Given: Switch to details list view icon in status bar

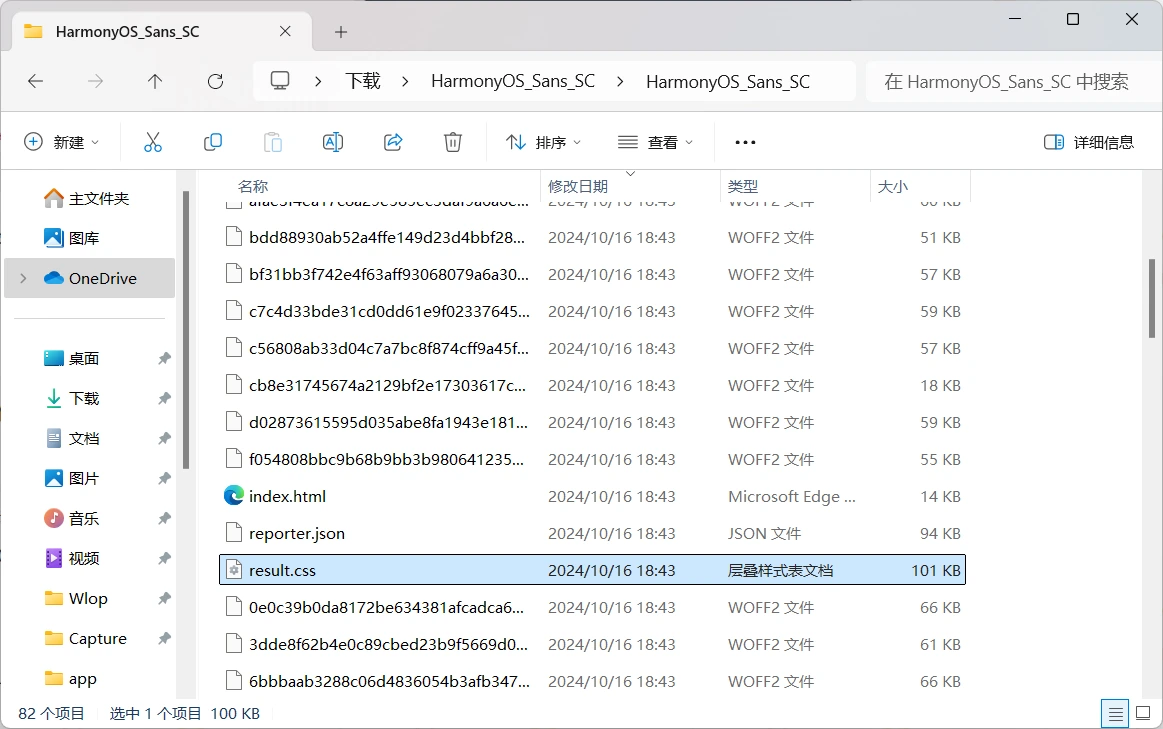Looking at the screenshot, I should [x=1115, y=713].
